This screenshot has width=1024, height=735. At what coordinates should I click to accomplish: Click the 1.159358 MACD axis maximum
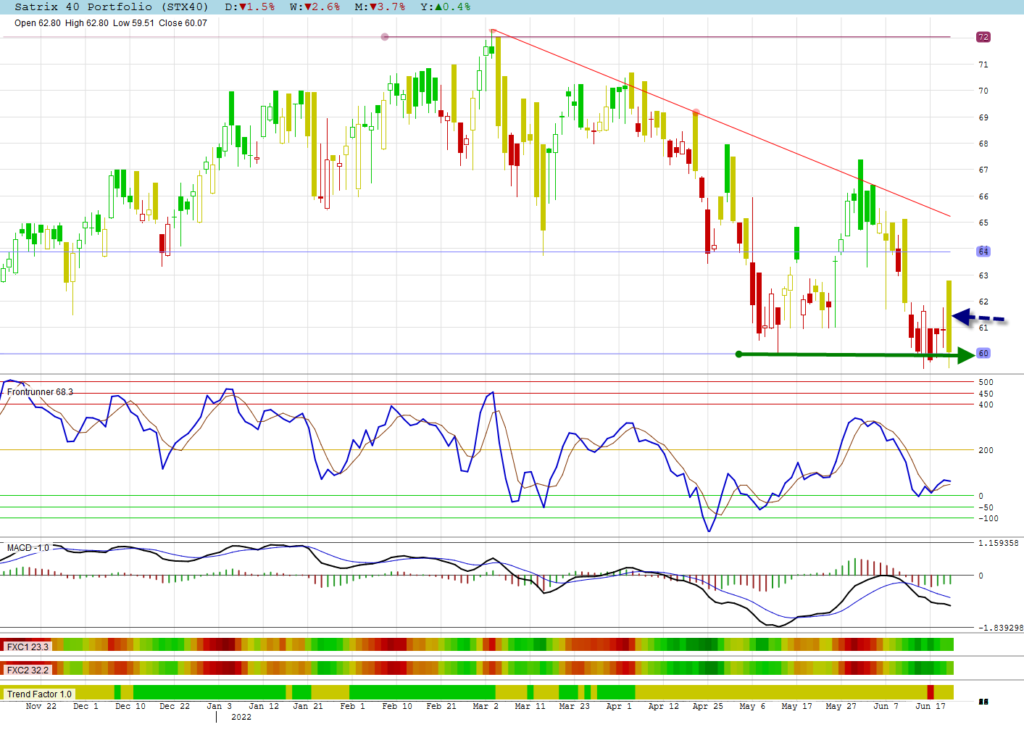998,543
